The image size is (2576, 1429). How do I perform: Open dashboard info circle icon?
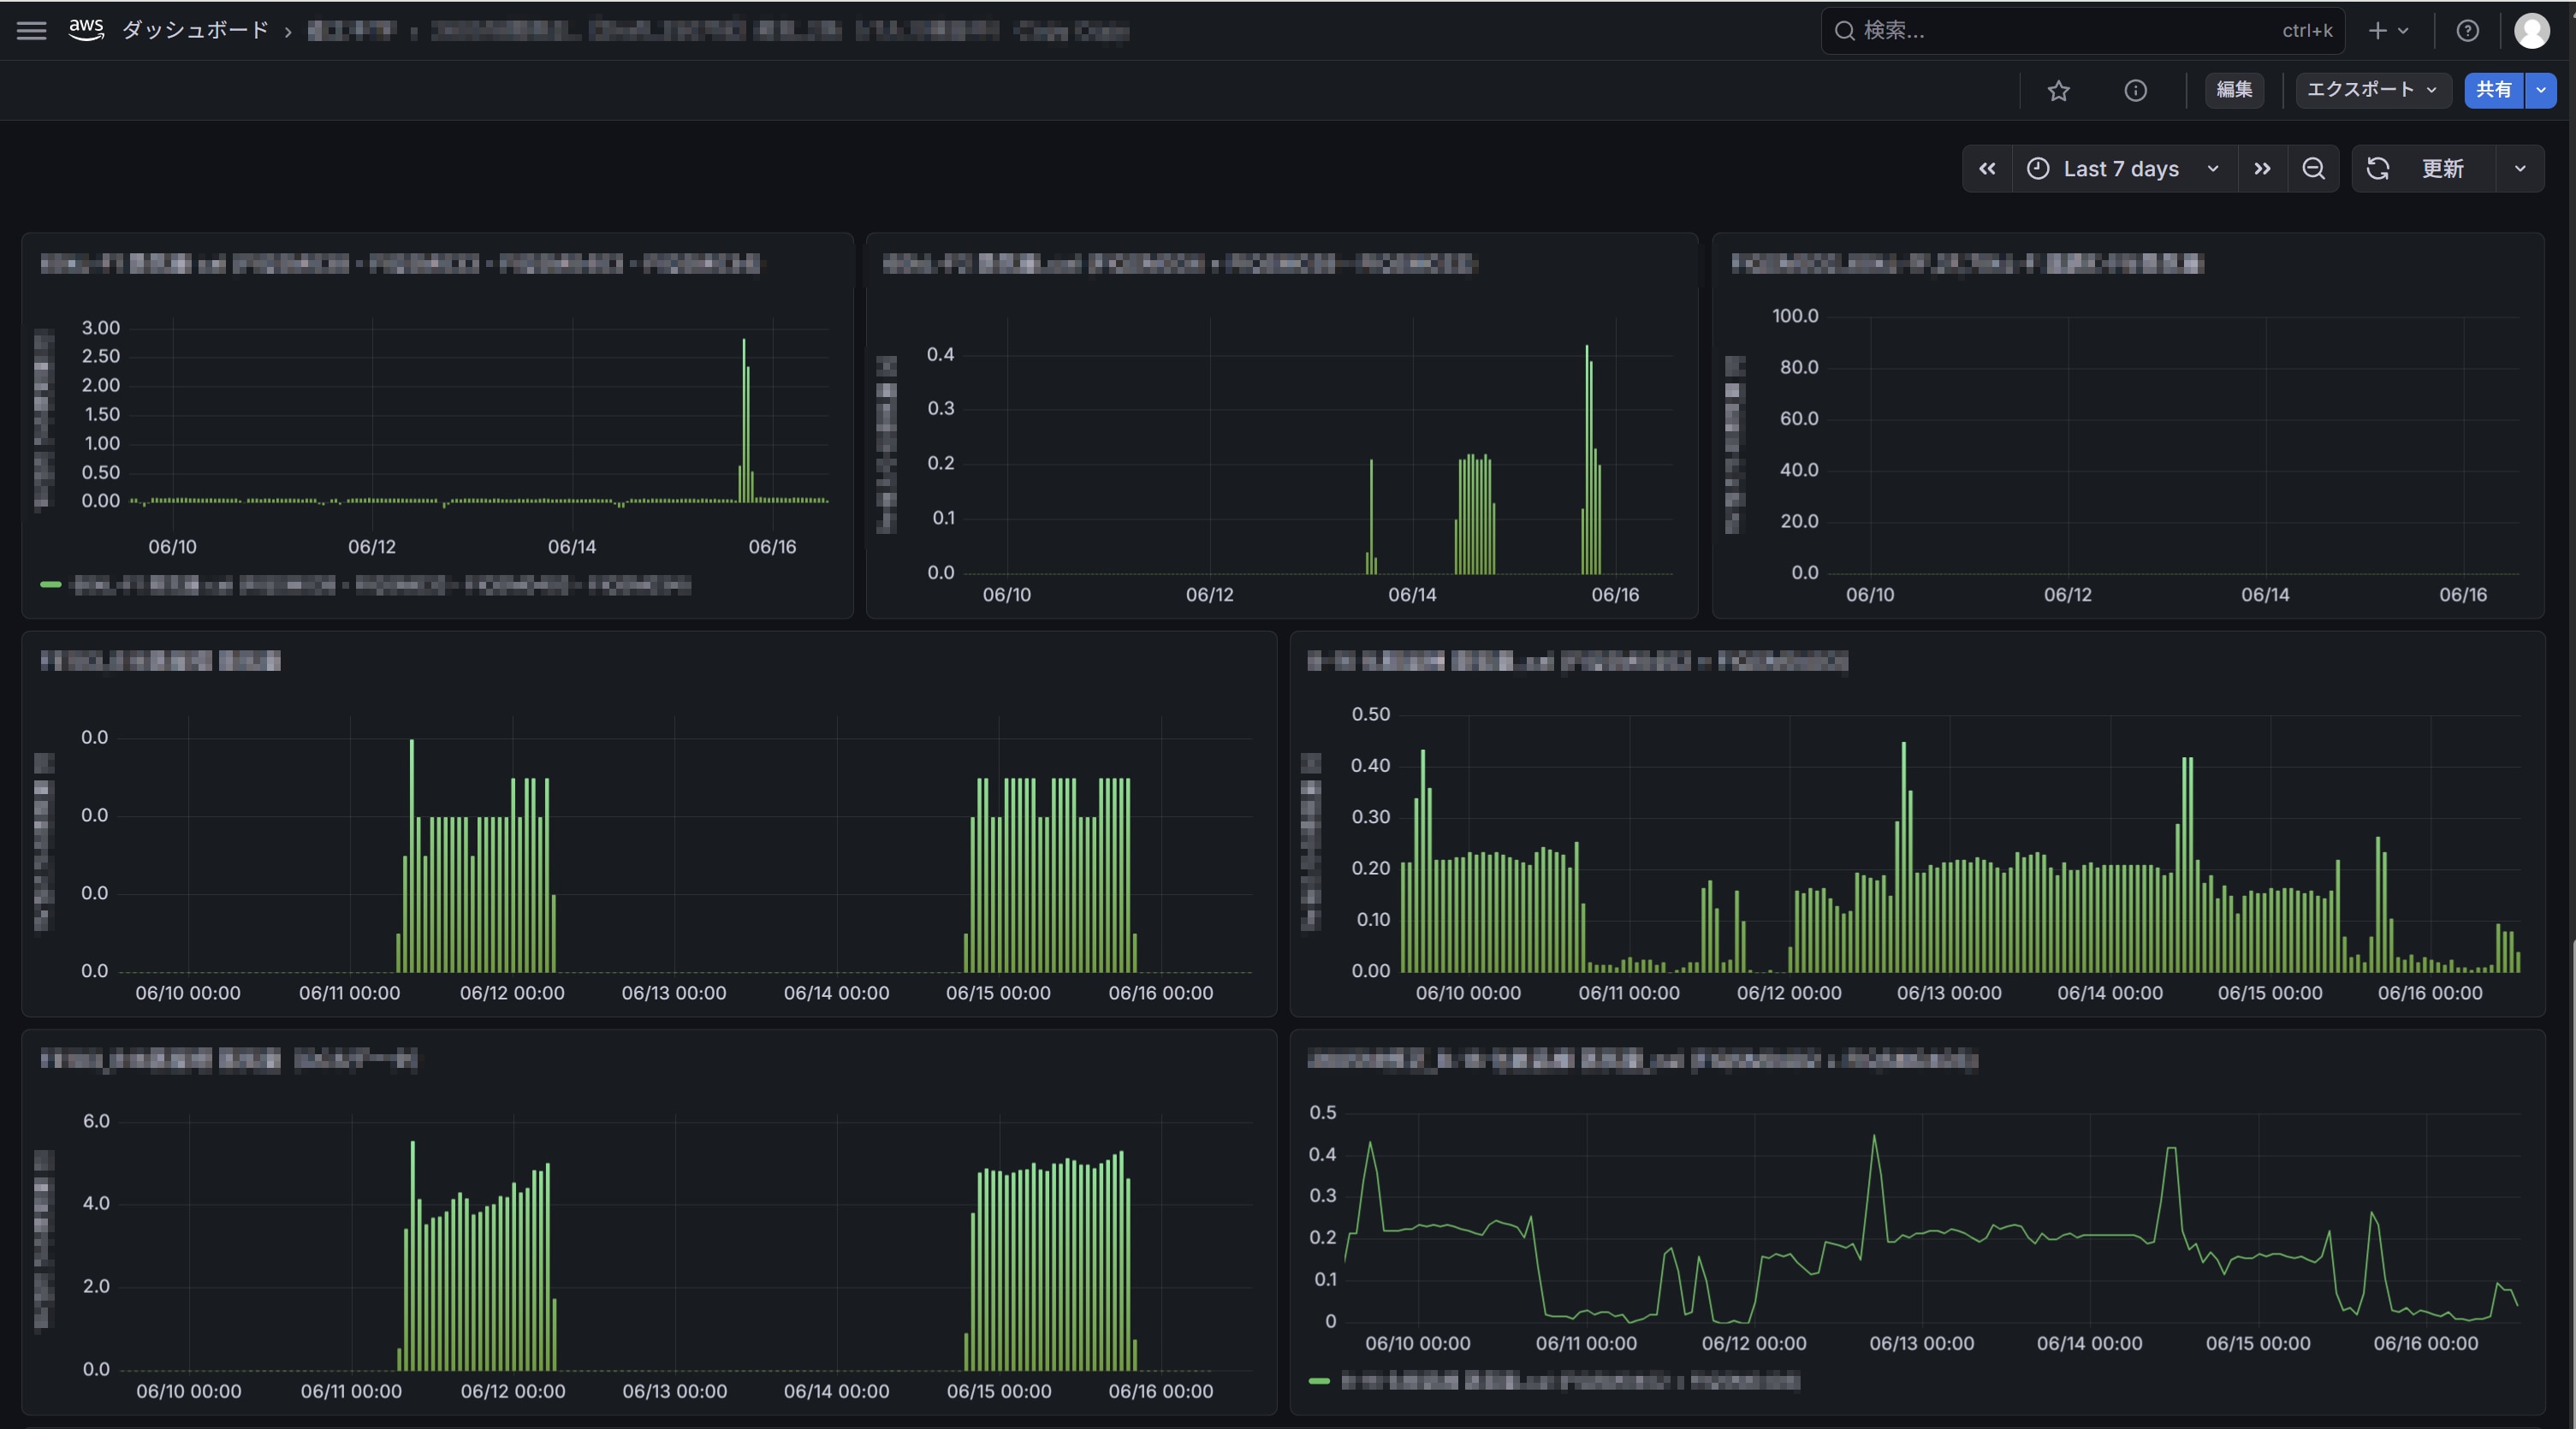[x=2135, y=90]
